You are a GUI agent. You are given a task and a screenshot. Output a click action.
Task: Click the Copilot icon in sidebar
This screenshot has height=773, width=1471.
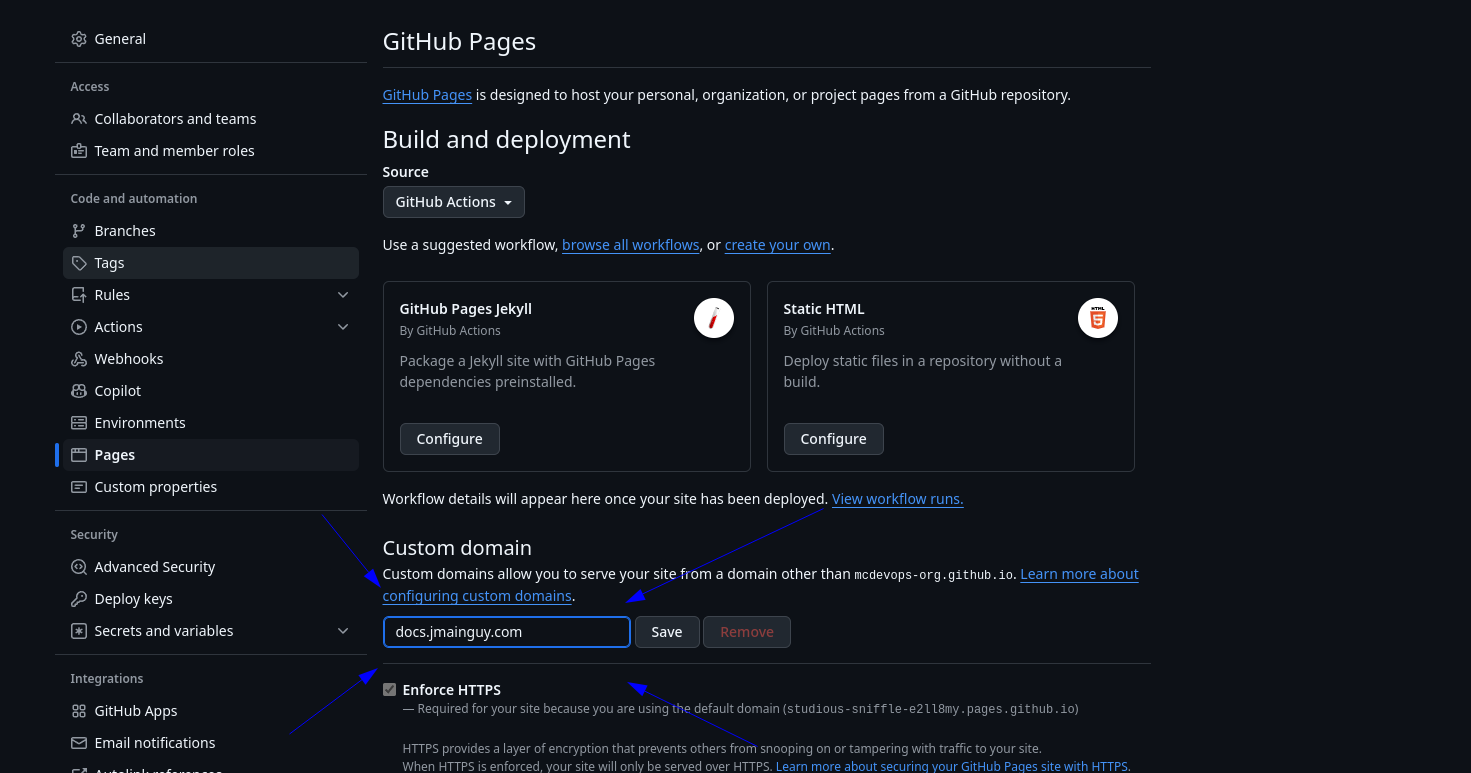click(79, 391)
